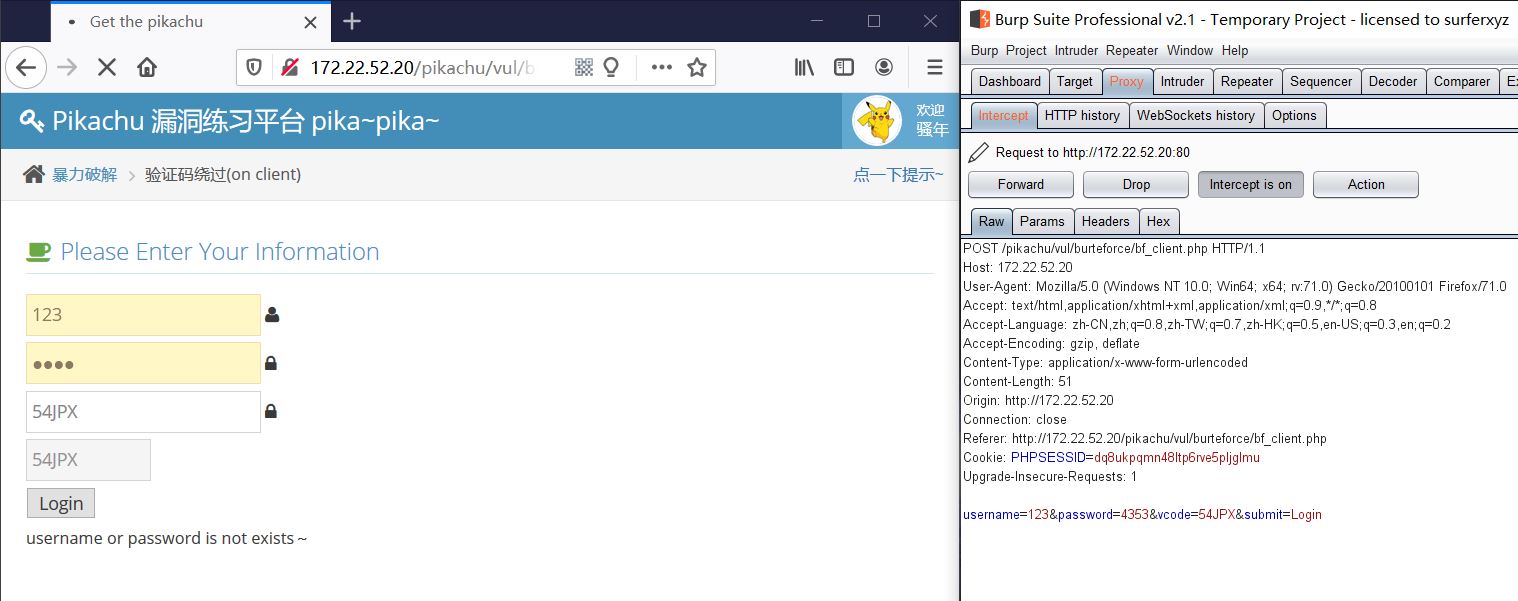
Task: Switch to the Comparer tab
Action: 1462,82
